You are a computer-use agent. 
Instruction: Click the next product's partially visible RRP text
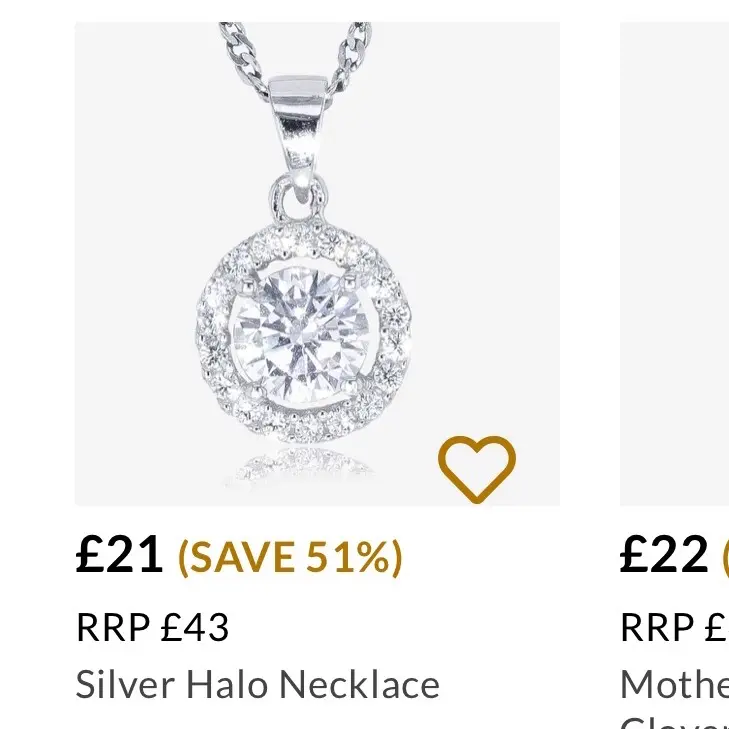674,627
